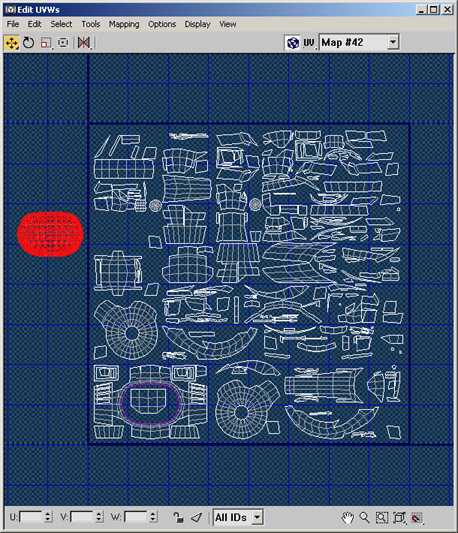The height and width of the screenshot is (533, 458).
Task: Click inside the U coordinate field
Action: (31, 517)
